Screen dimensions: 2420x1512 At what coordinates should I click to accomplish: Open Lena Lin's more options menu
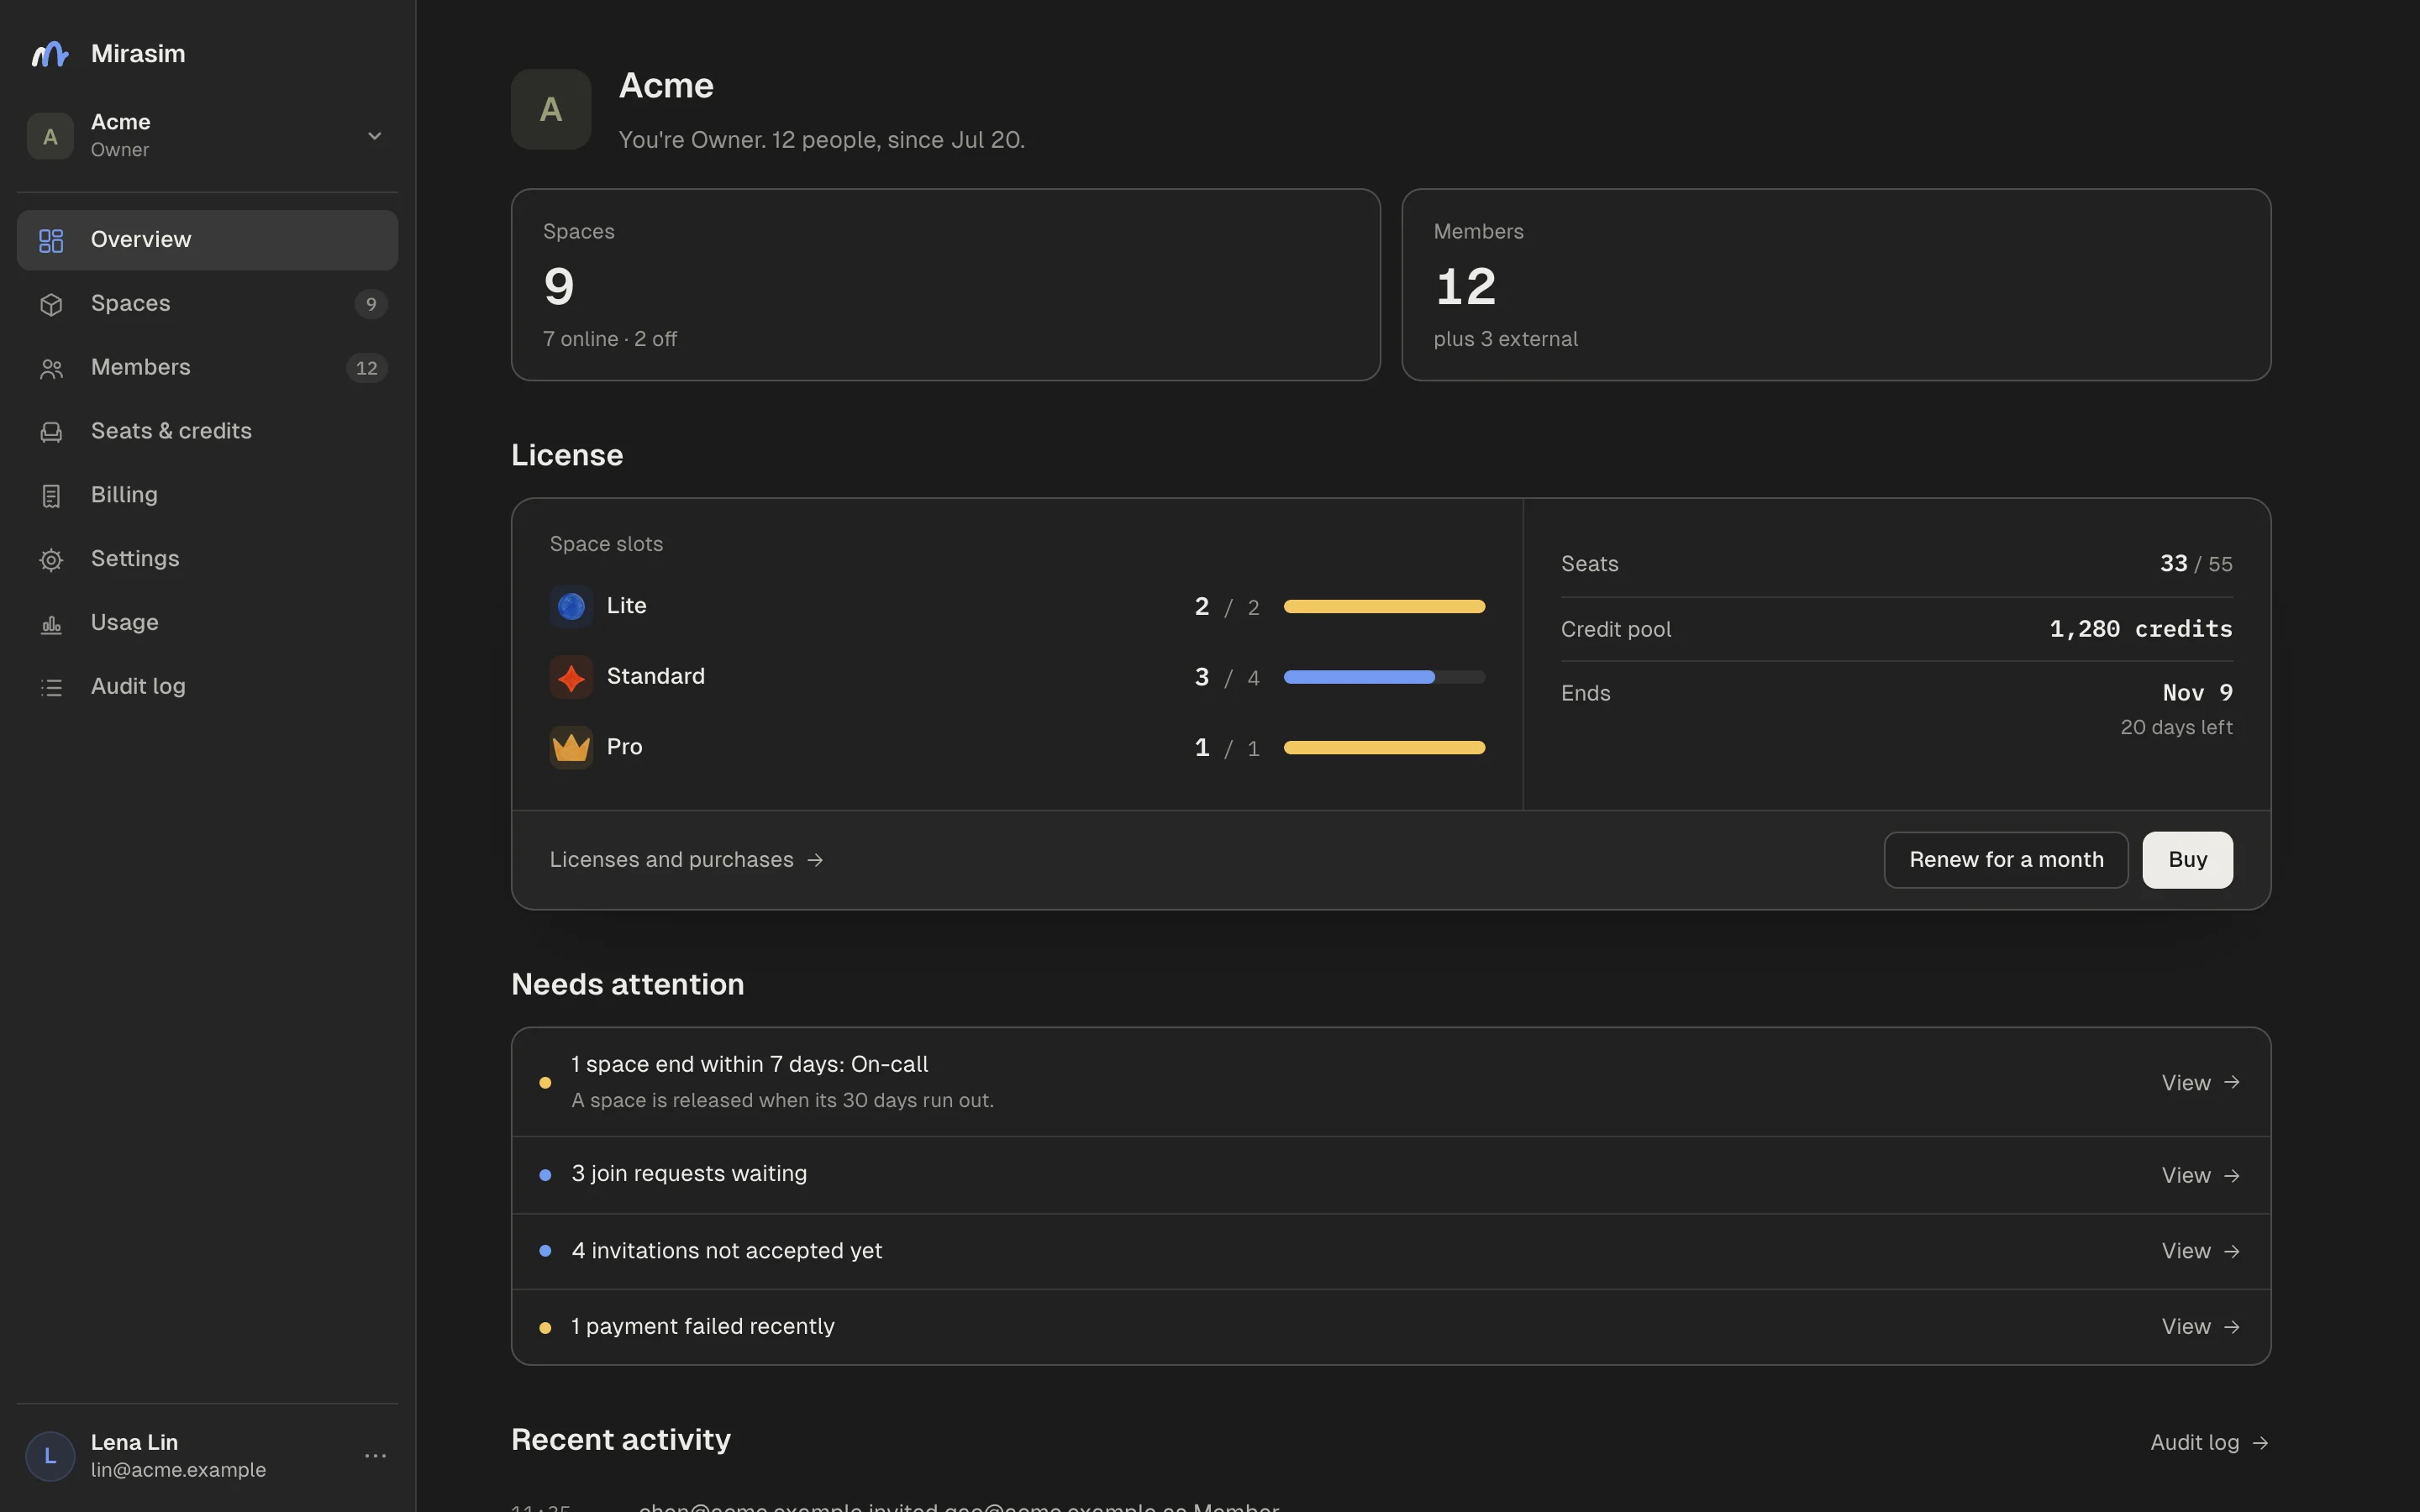click(375, 1456)
